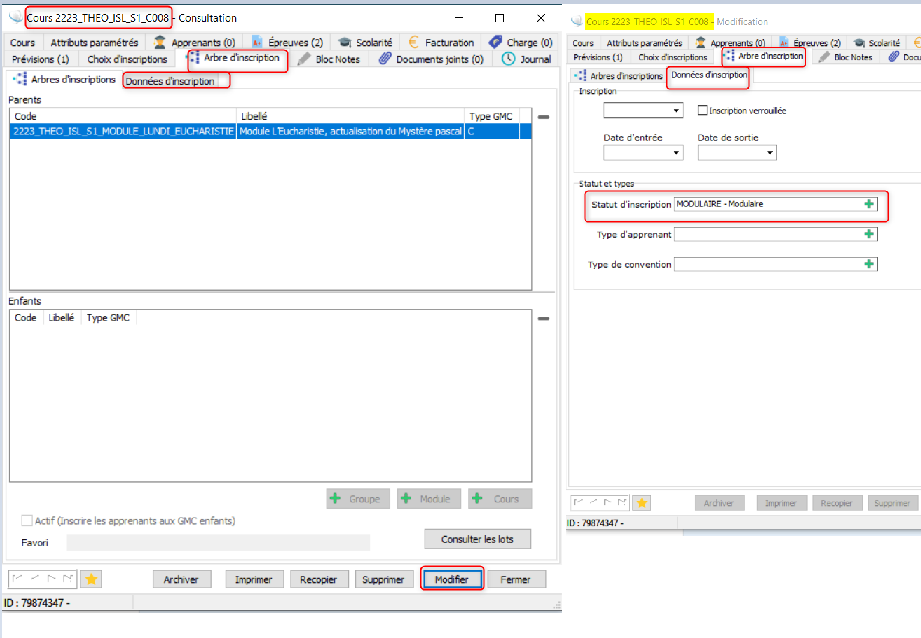Enable Actif inscrire les apprenants checkbox
The height and width of the screenshot is (638, 921).
pos(27,521)
